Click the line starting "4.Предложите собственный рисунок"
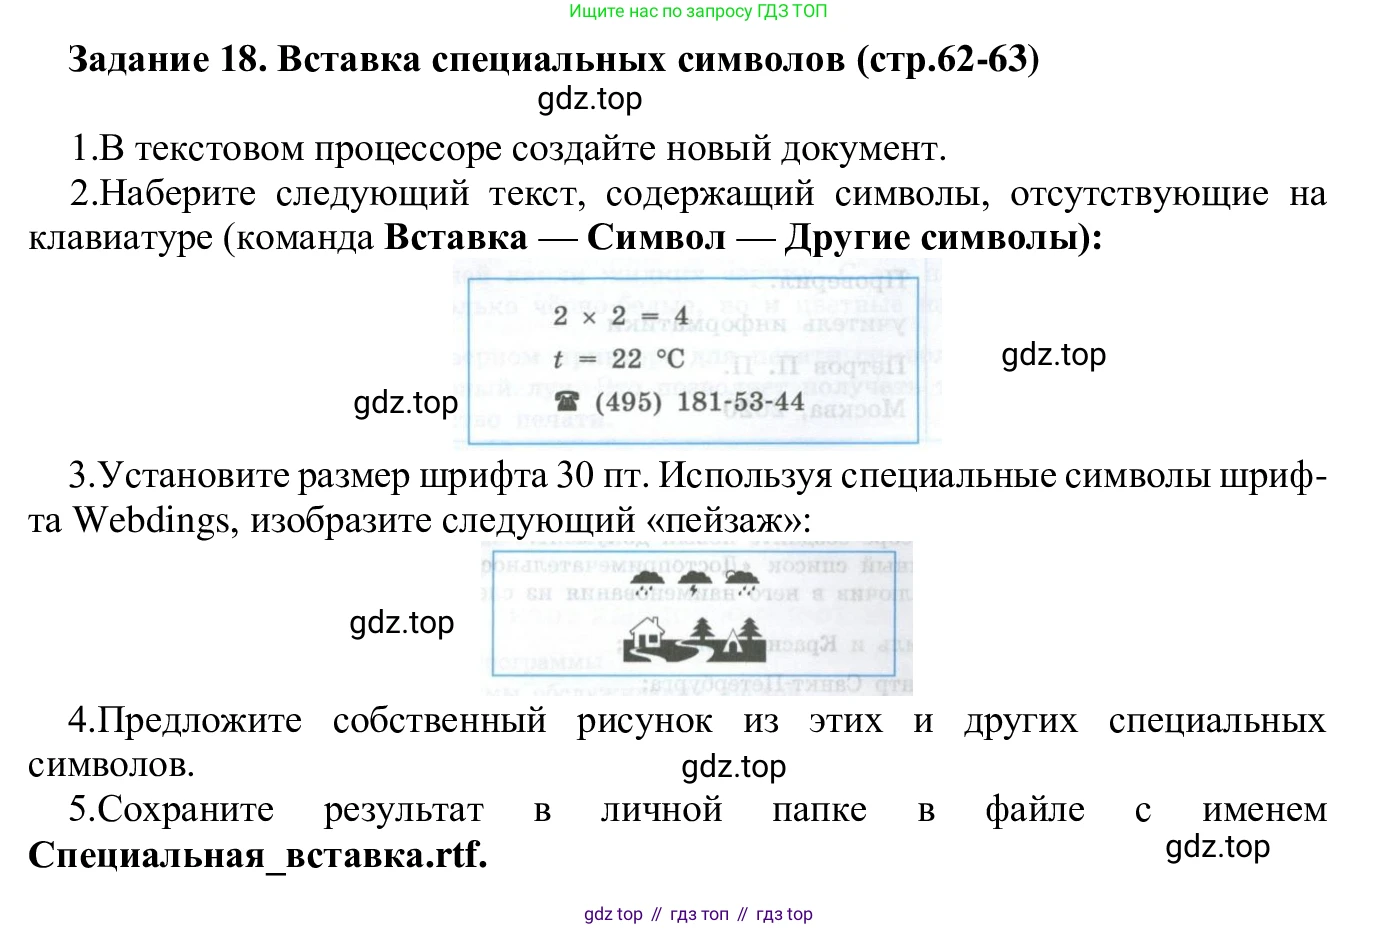 698,720
